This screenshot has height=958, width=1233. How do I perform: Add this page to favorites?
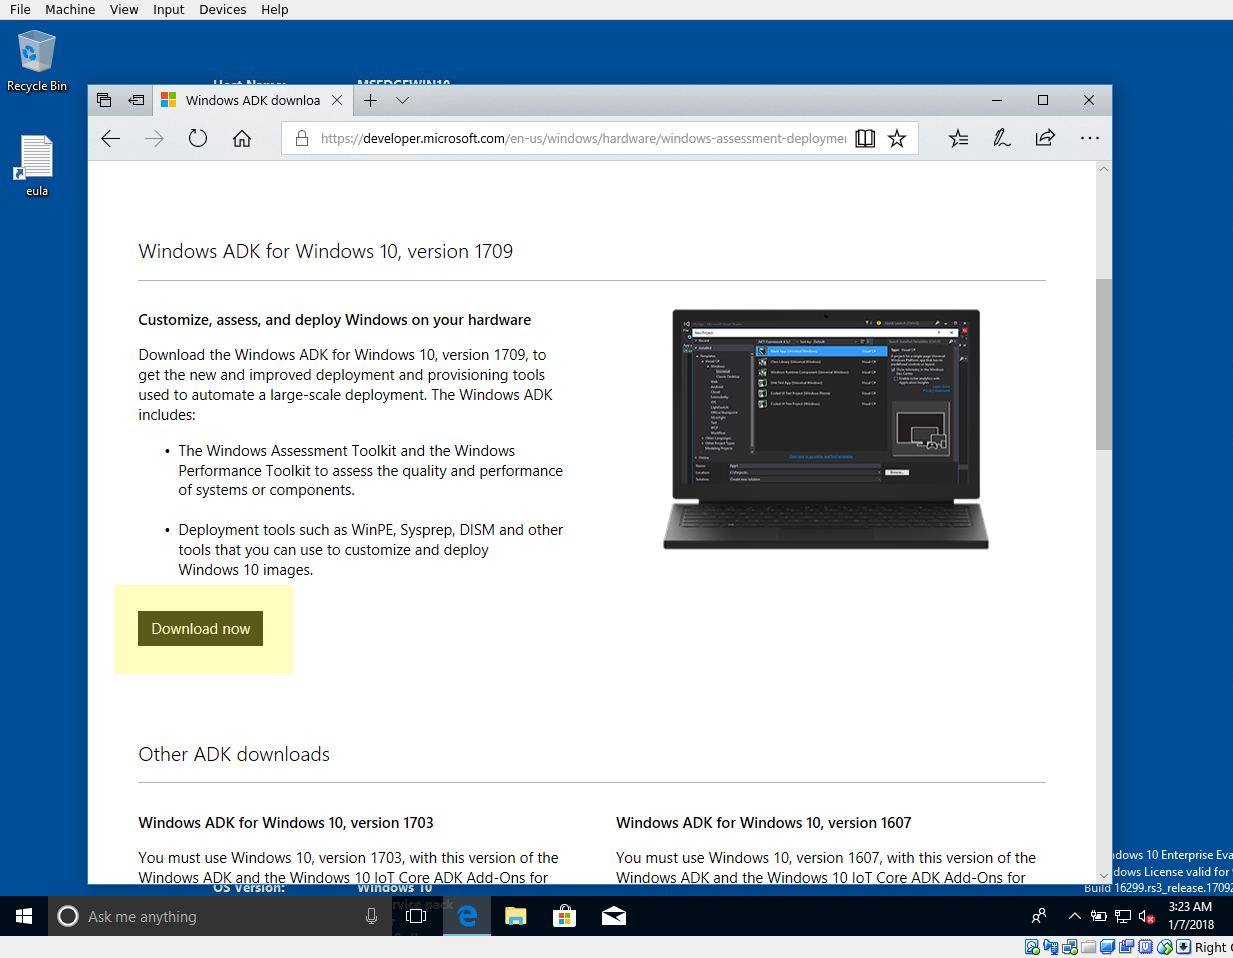click(897, 138)
